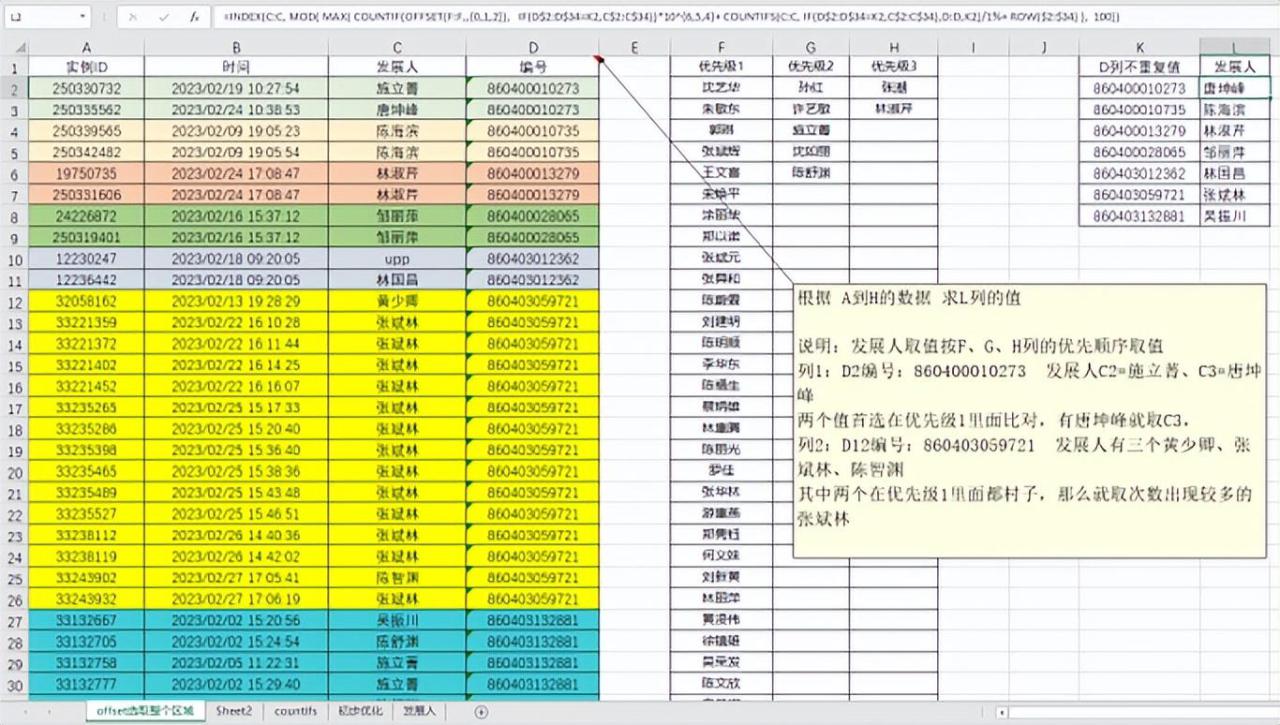Viewport: 1280px width, 725px height.
Task: Click cell with ID 19750735
Action: pos(87,173)
